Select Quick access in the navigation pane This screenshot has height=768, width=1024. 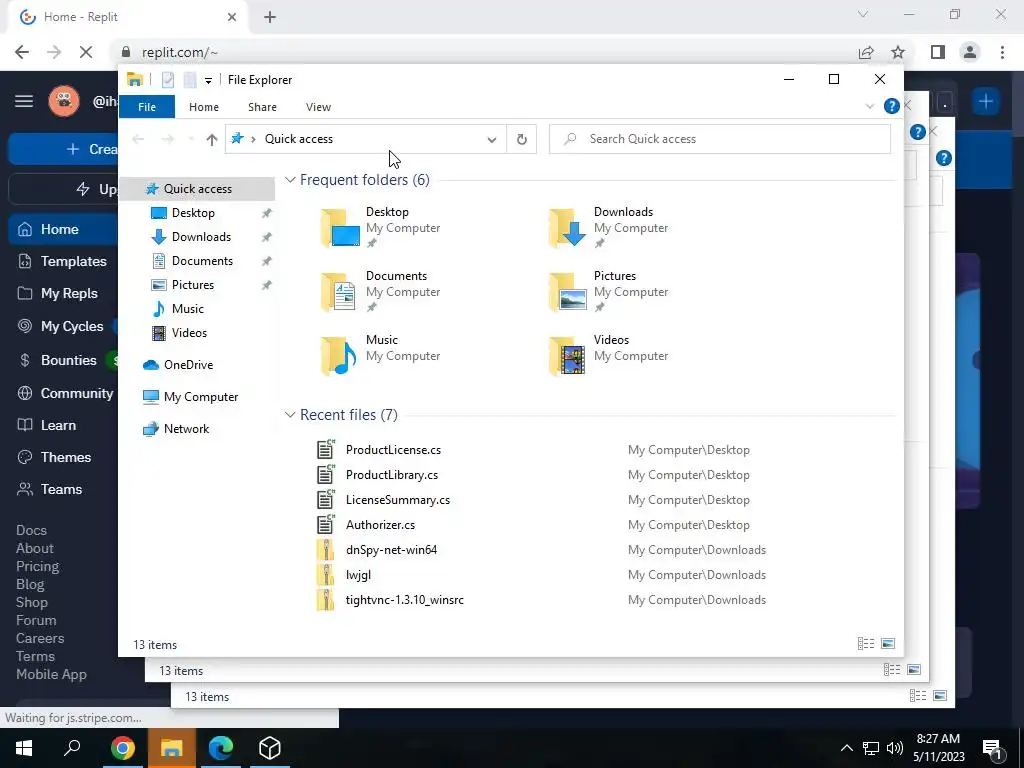[x=197, y=189]
